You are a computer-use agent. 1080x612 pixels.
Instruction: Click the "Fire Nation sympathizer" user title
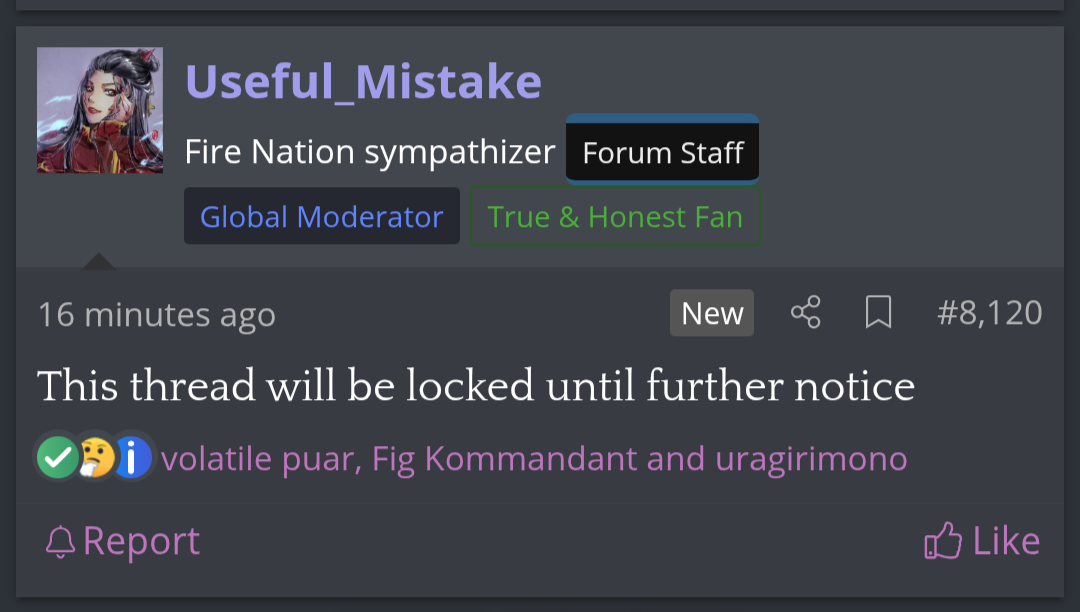tap(369, 152)
